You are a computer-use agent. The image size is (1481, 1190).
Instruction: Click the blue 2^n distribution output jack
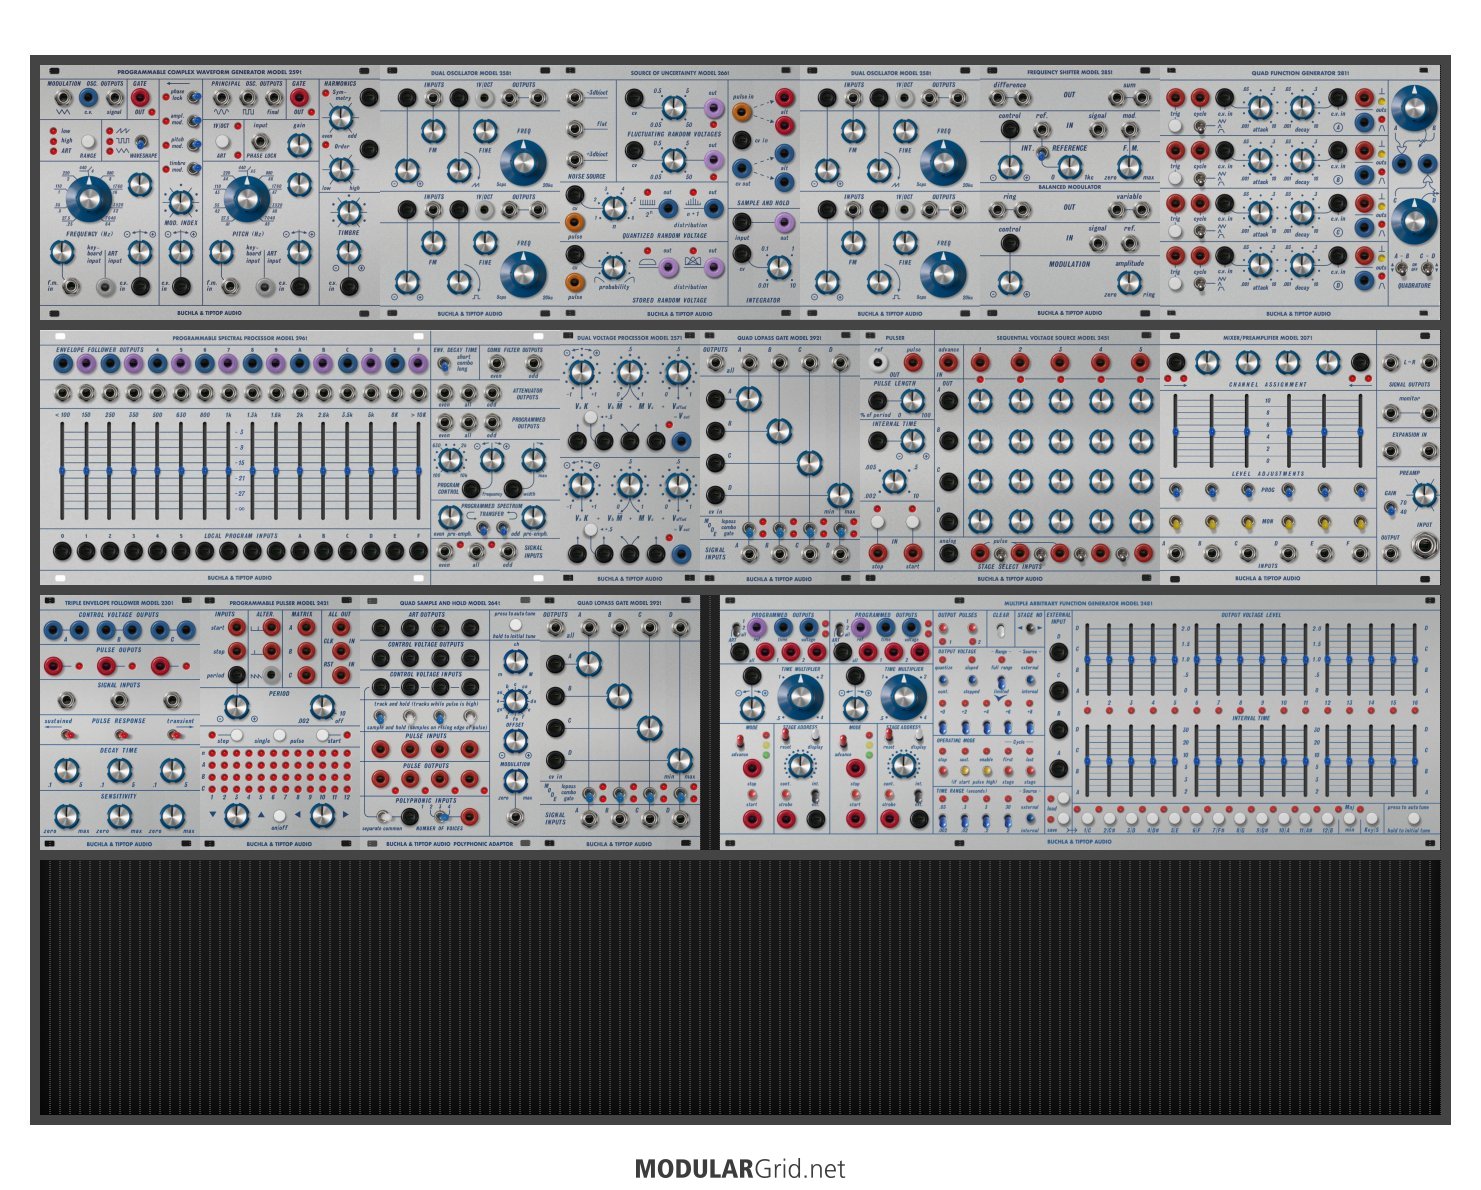(669, 208)
